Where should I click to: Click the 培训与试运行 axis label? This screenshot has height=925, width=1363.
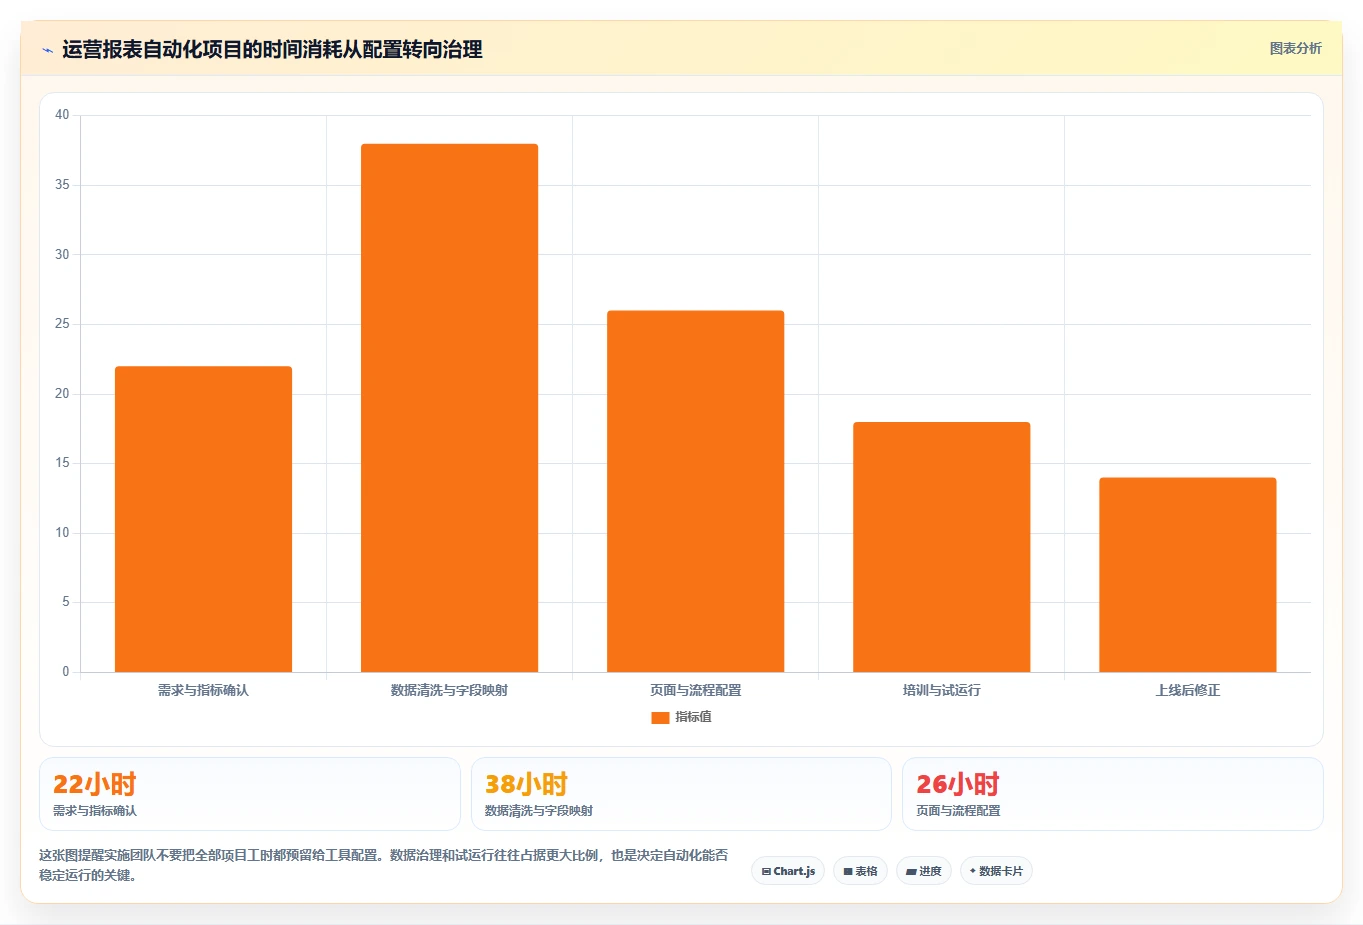tap(941, 690)
